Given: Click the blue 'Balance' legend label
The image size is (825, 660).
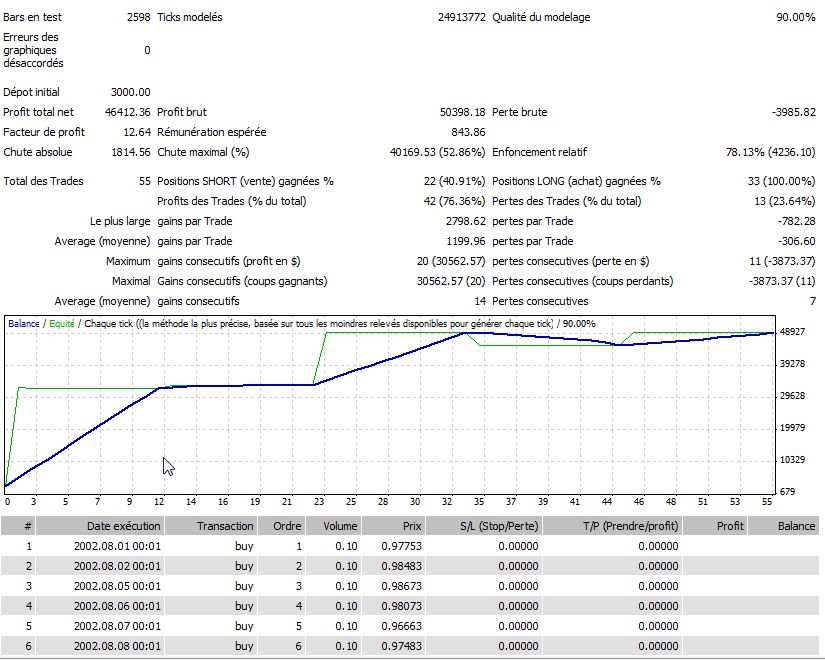Looking at the screenshot, I should [x=23, y=324].
